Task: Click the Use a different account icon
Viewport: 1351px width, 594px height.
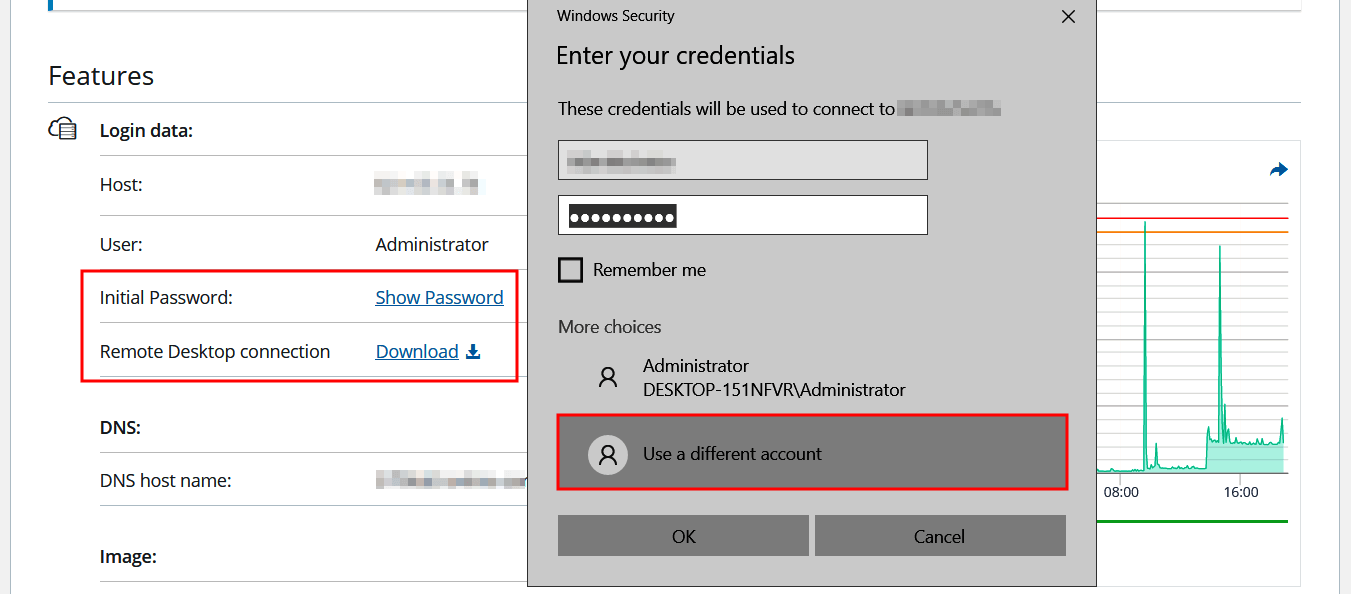Action: (607, 453)
